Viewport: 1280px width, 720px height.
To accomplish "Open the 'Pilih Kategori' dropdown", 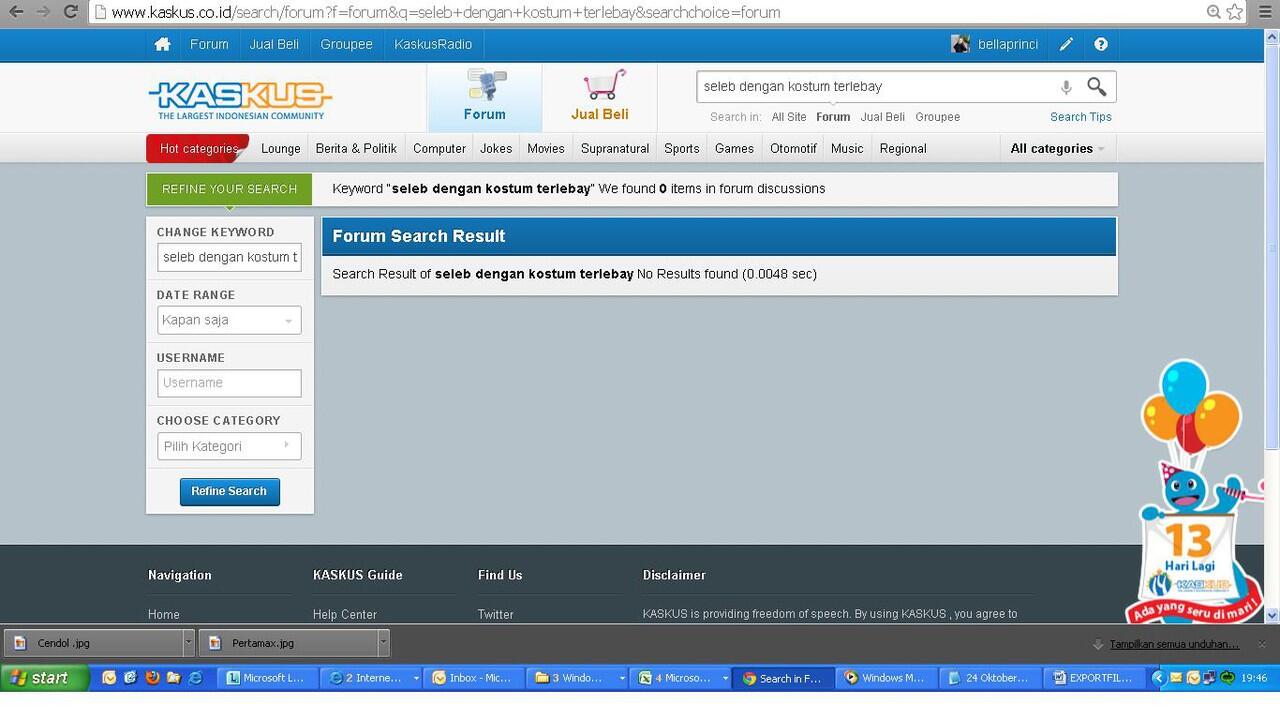I will point(229,446).
